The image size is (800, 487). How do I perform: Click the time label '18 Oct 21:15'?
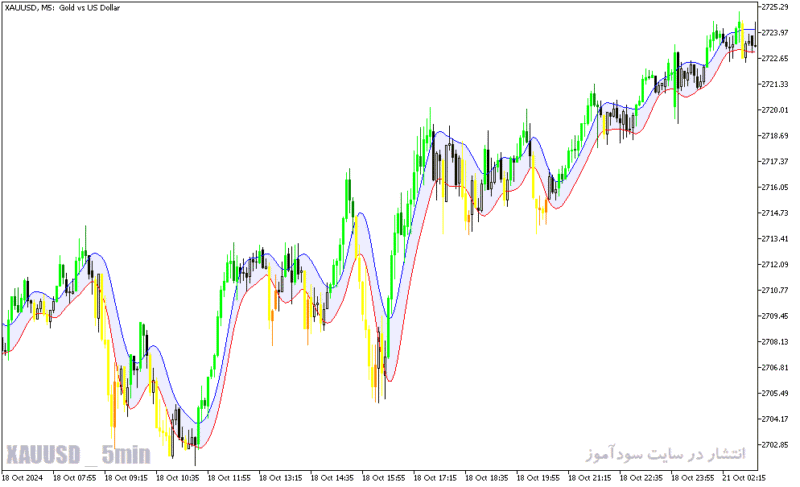tap(590, 478)
